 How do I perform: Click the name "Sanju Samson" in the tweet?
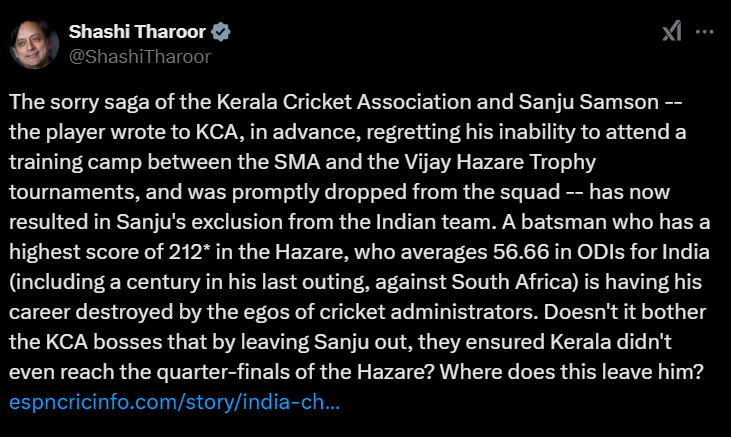(588, 102)
